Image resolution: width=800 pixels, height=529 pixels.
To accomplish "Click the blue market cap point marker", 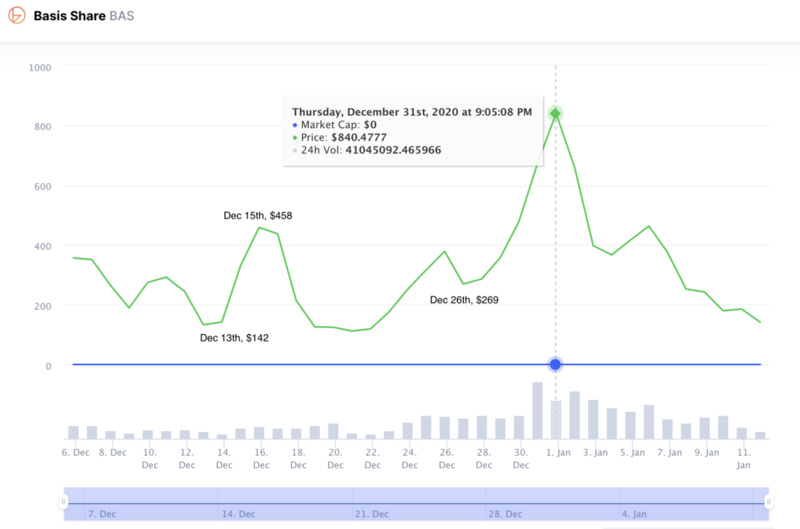I will click(x=555, y=364).
